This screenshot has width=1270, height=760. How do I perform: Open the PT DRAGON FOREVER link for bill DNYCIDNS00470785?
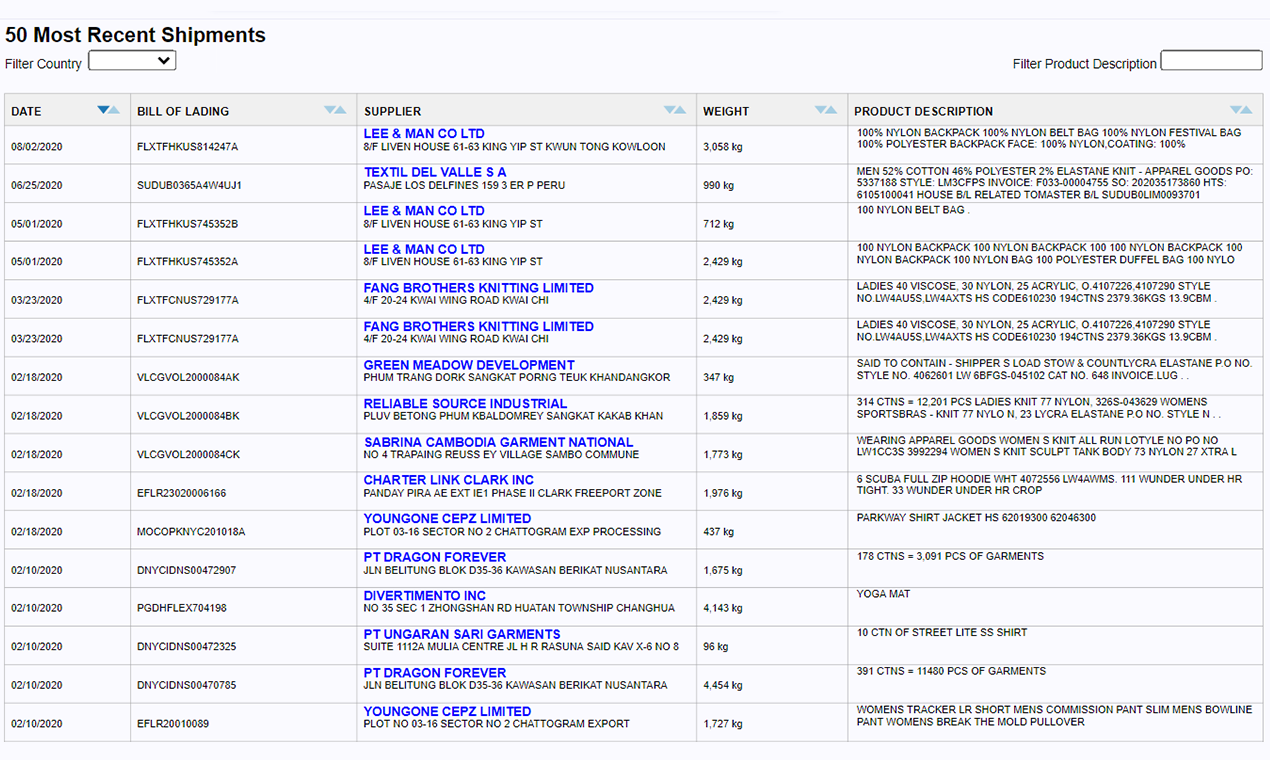click(435, 673)
